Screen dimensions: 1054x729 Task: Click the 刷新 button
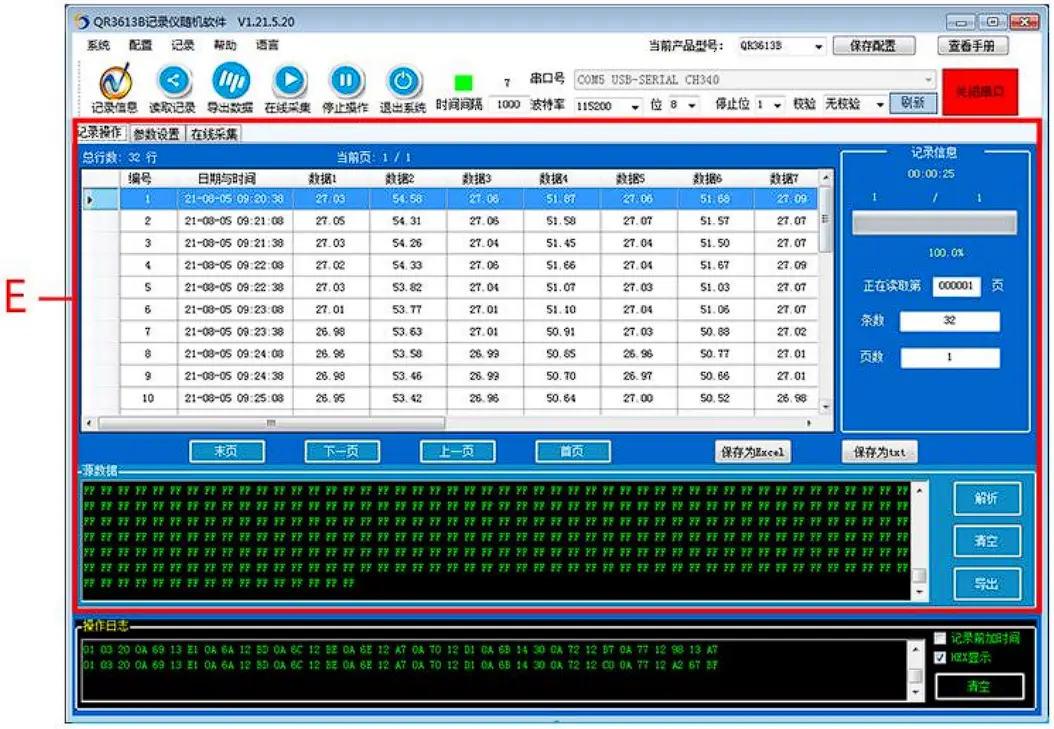click(x=913, y=103)
